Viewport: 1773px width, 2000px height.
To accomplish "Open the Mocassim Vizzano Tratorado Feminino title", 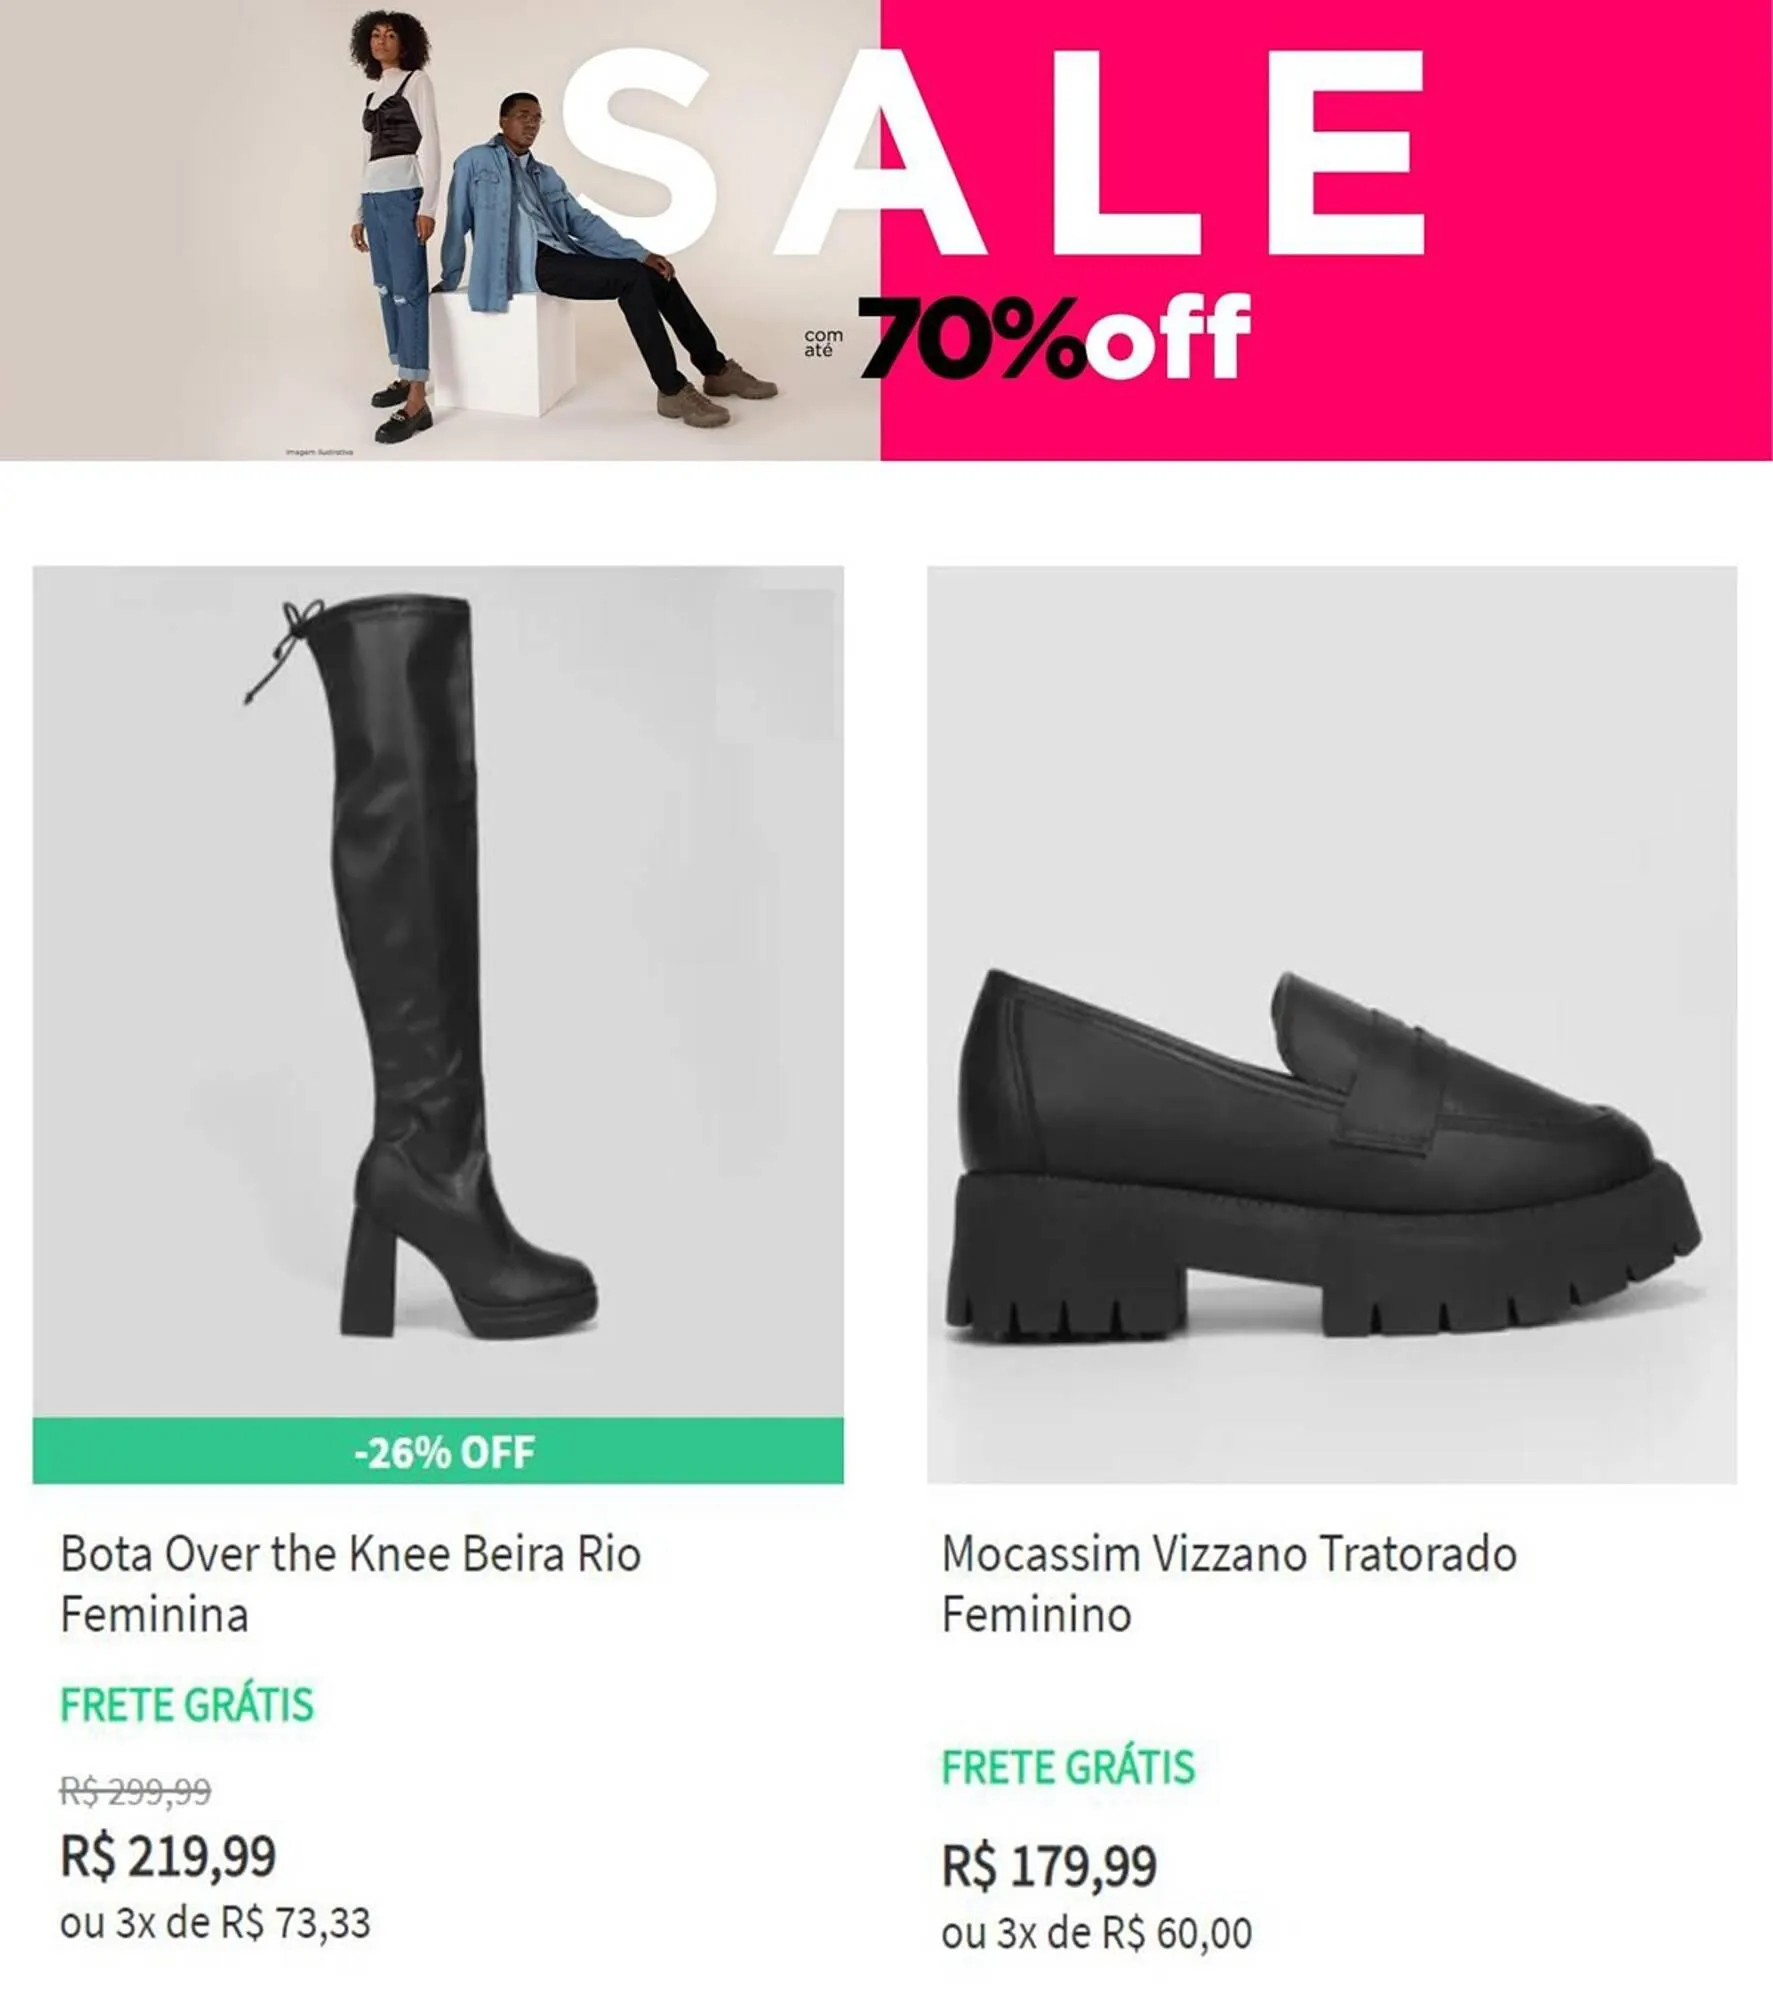I will coord(1228,1584).
